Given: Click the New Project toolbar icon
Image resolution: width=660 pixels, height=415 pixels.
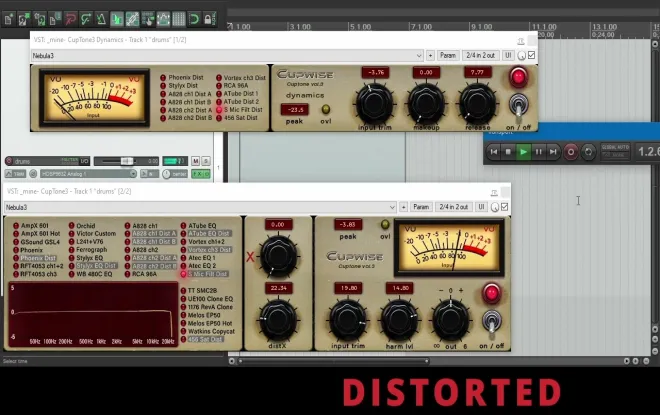Looking at the screenshot, I should 8,19.
